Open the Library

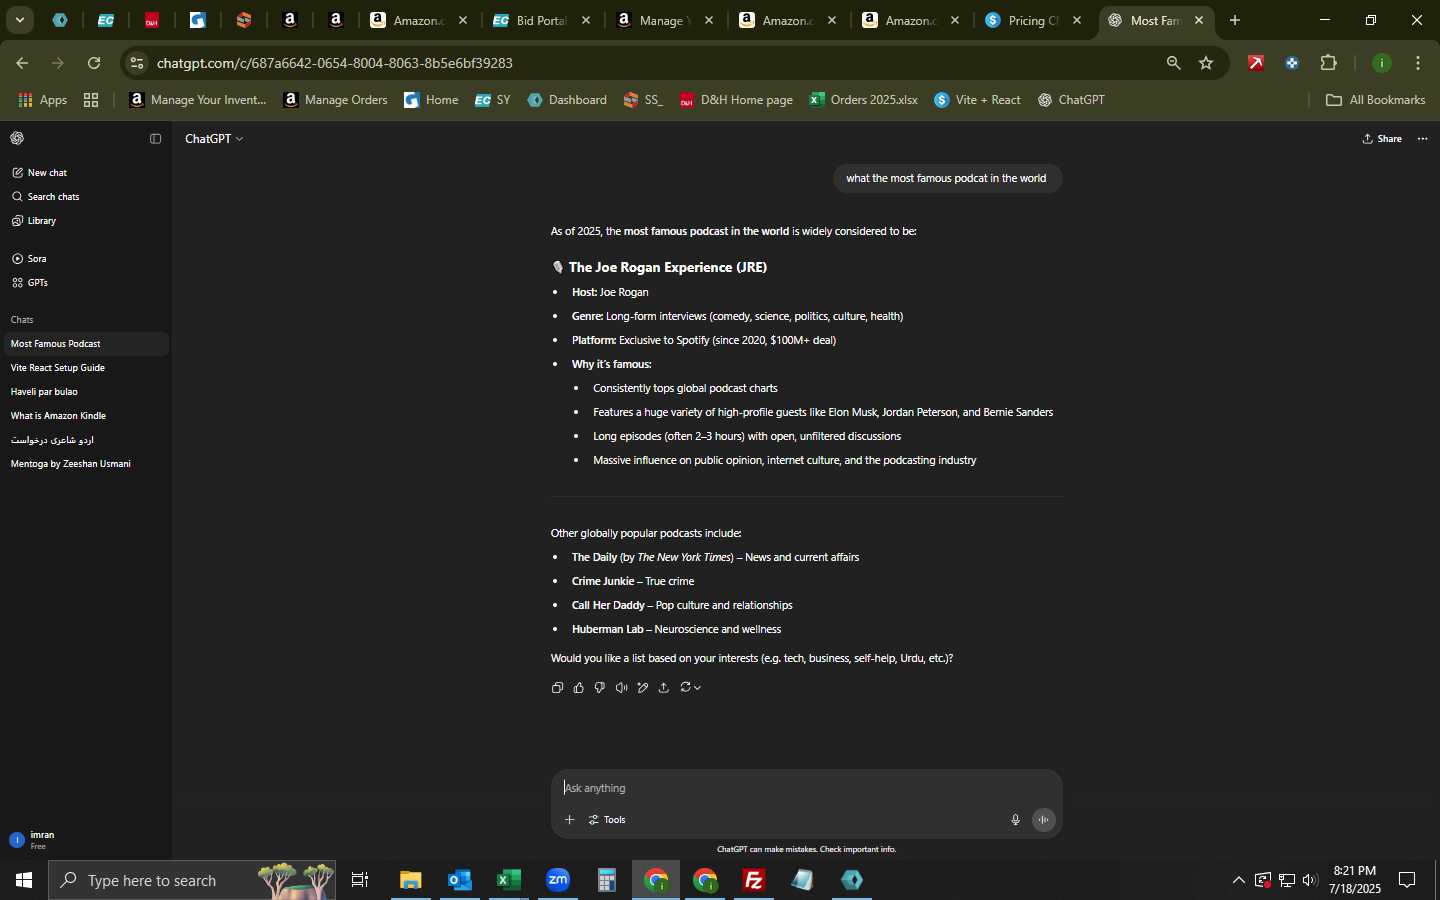85,221
